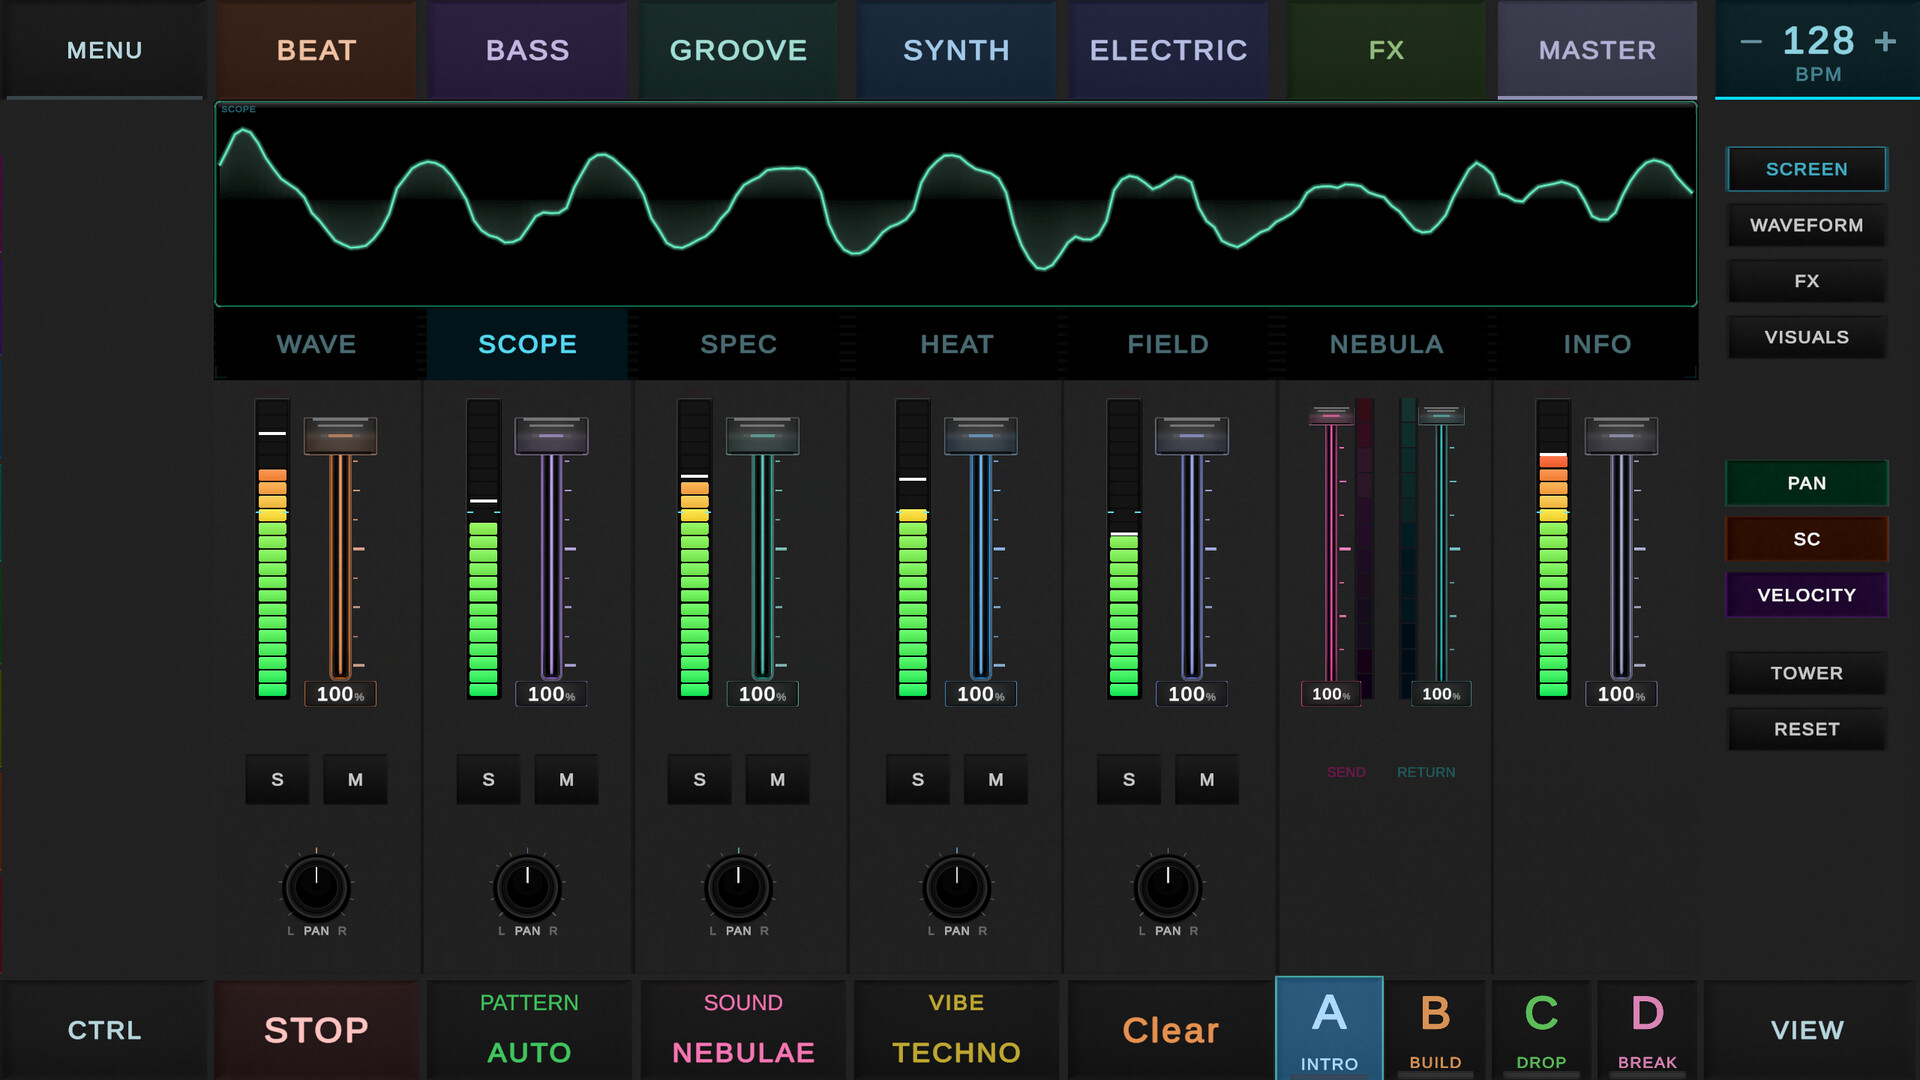The width and height of the screenshot is (1920, 1080).
Task: Open the SOUND NEBULAE selector
Action: tap(743, 1030)
